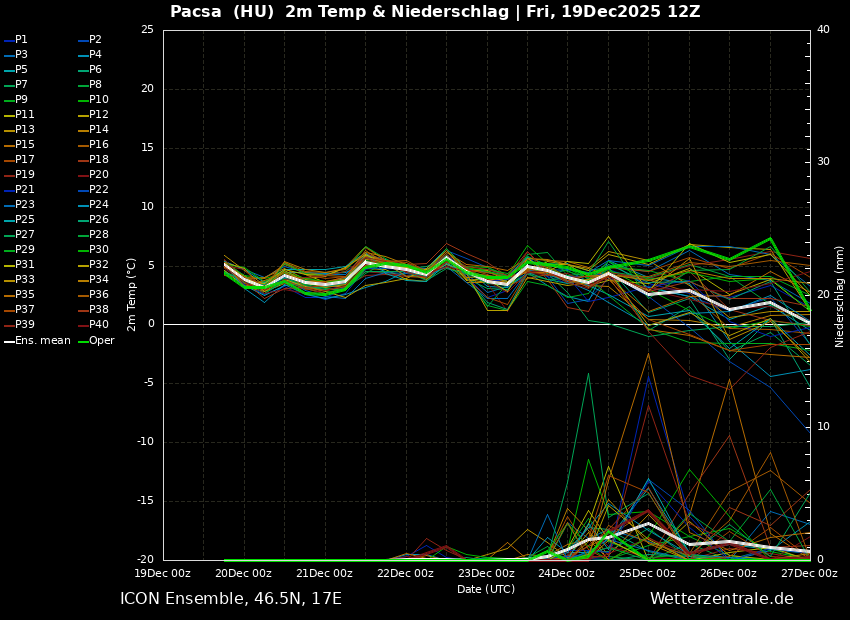Click the Wetterzentrale.de text
Viewport: 850px width, 620px height.
[721, 599]
